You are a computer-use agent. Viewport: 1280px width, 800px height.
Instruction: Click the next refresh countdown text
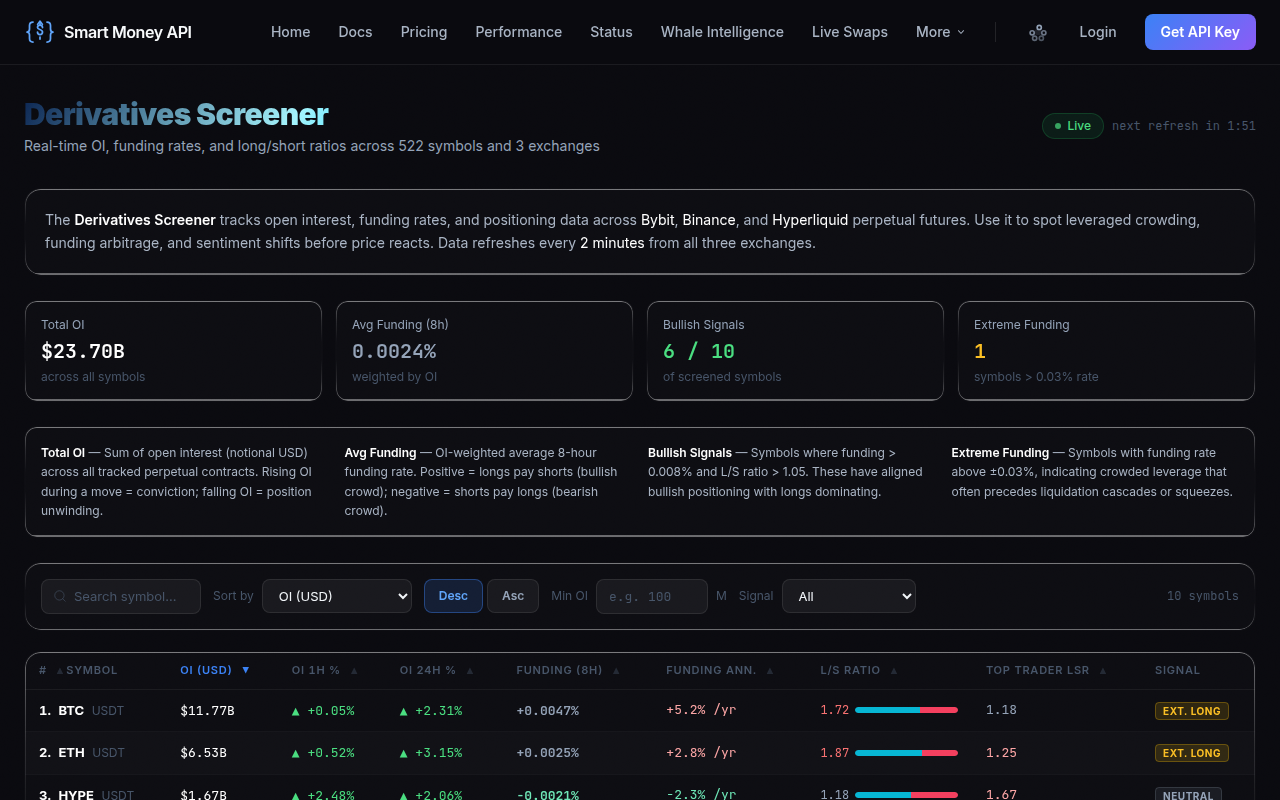[1184, 126]
